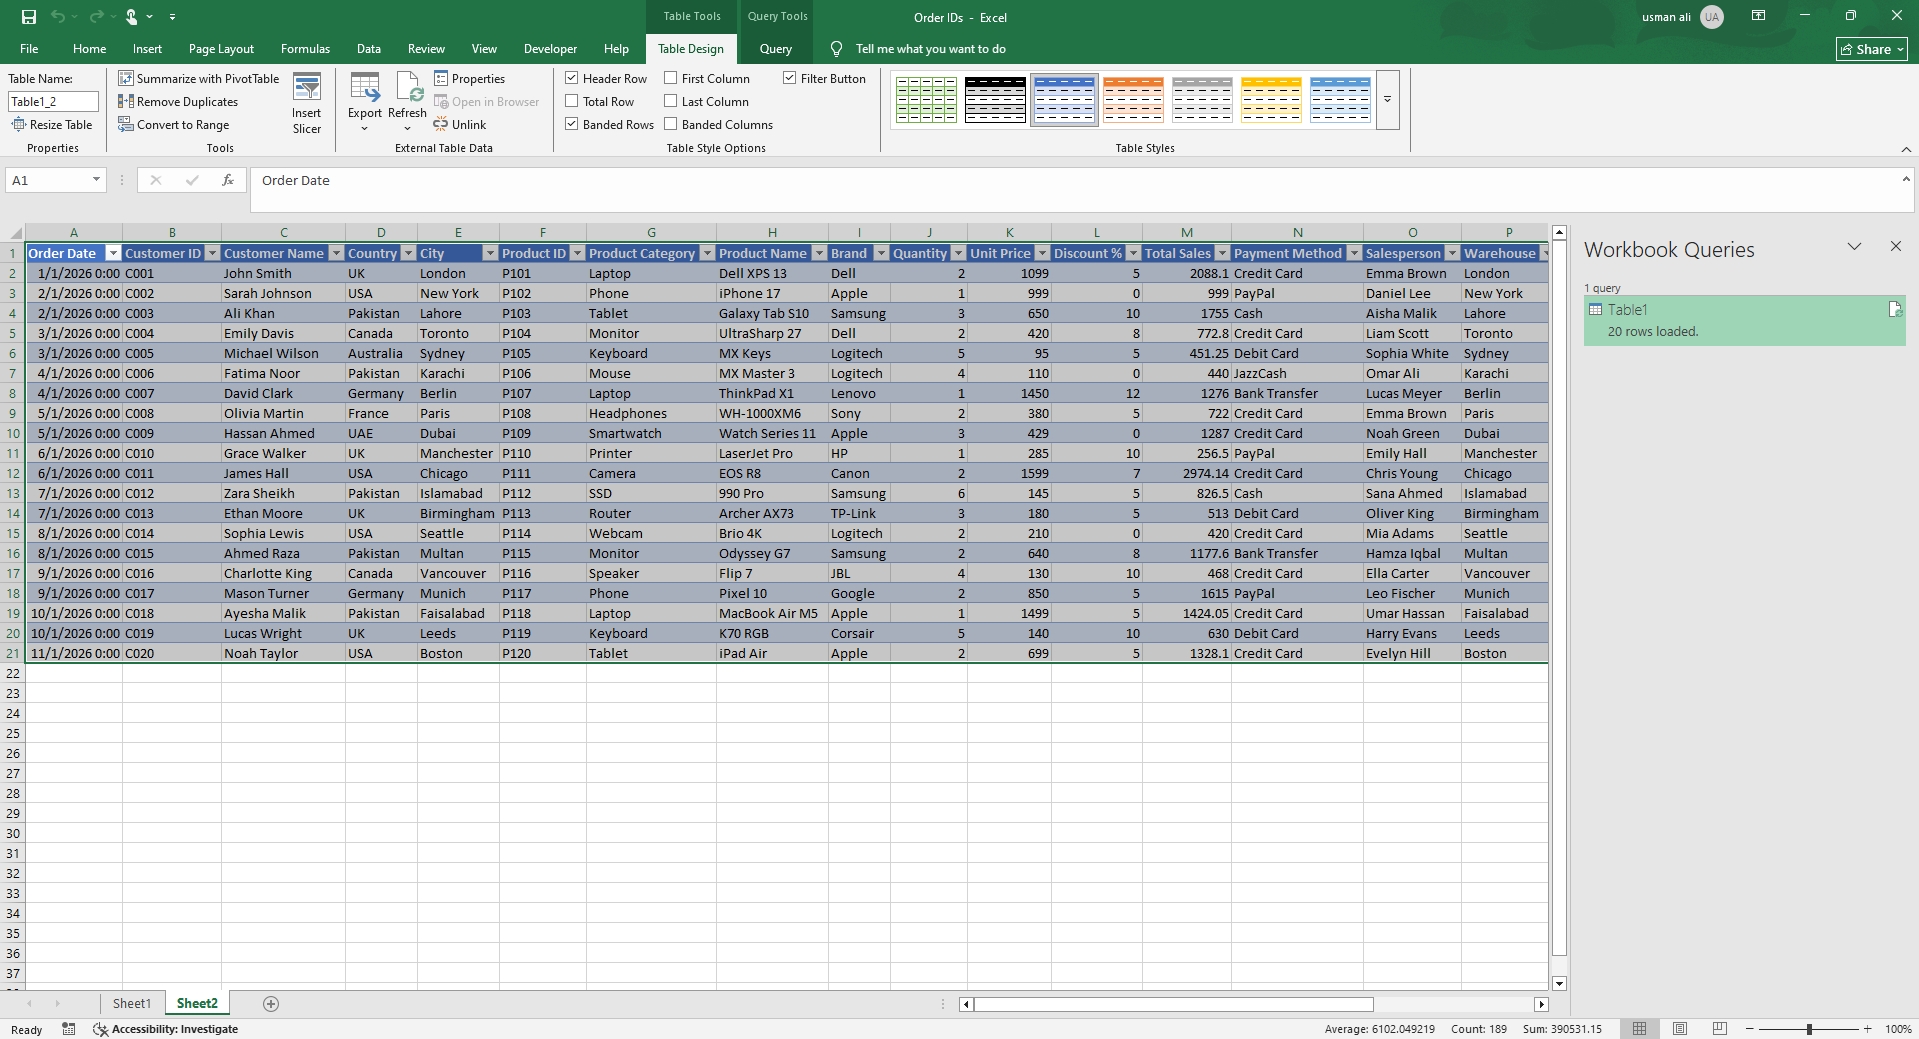
Task: Collapse the ribbon with the arrow
Action: pyautogui.click(x=1906, y=149)
